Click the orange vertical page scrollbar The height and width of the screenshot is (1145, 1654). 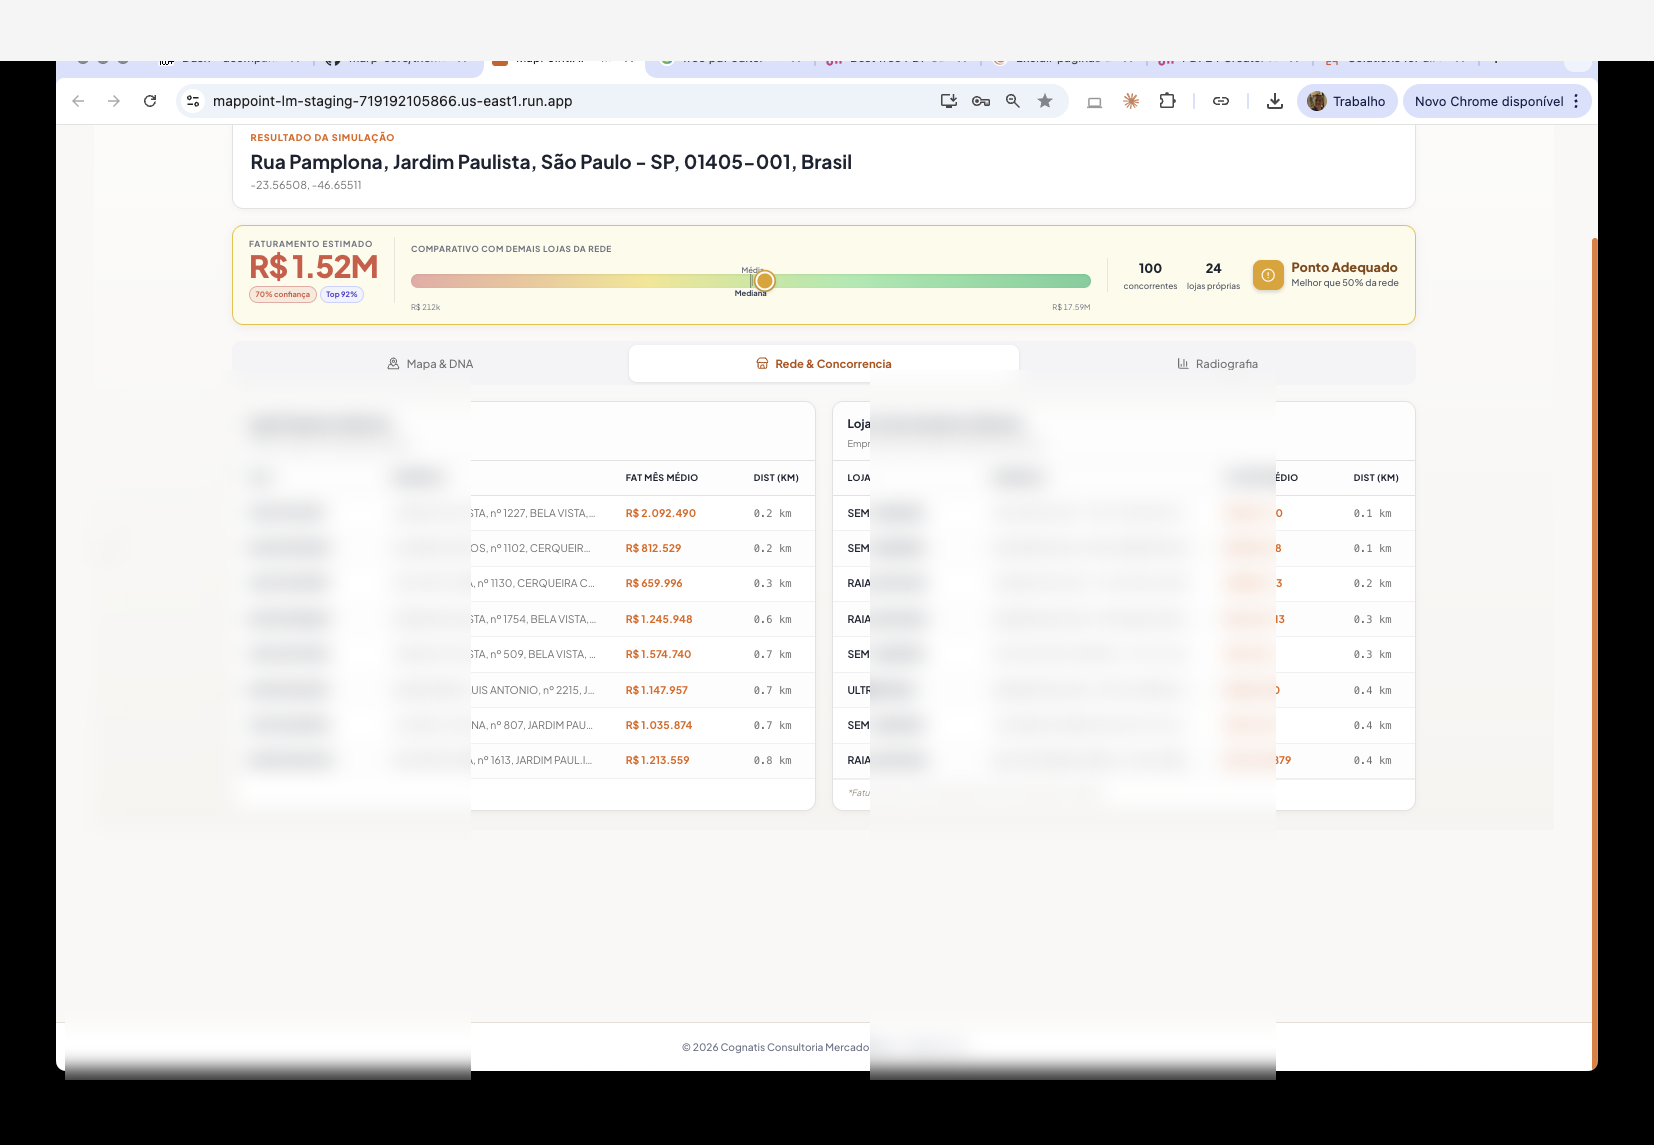pyautogui.click(x=1594, y=652)
